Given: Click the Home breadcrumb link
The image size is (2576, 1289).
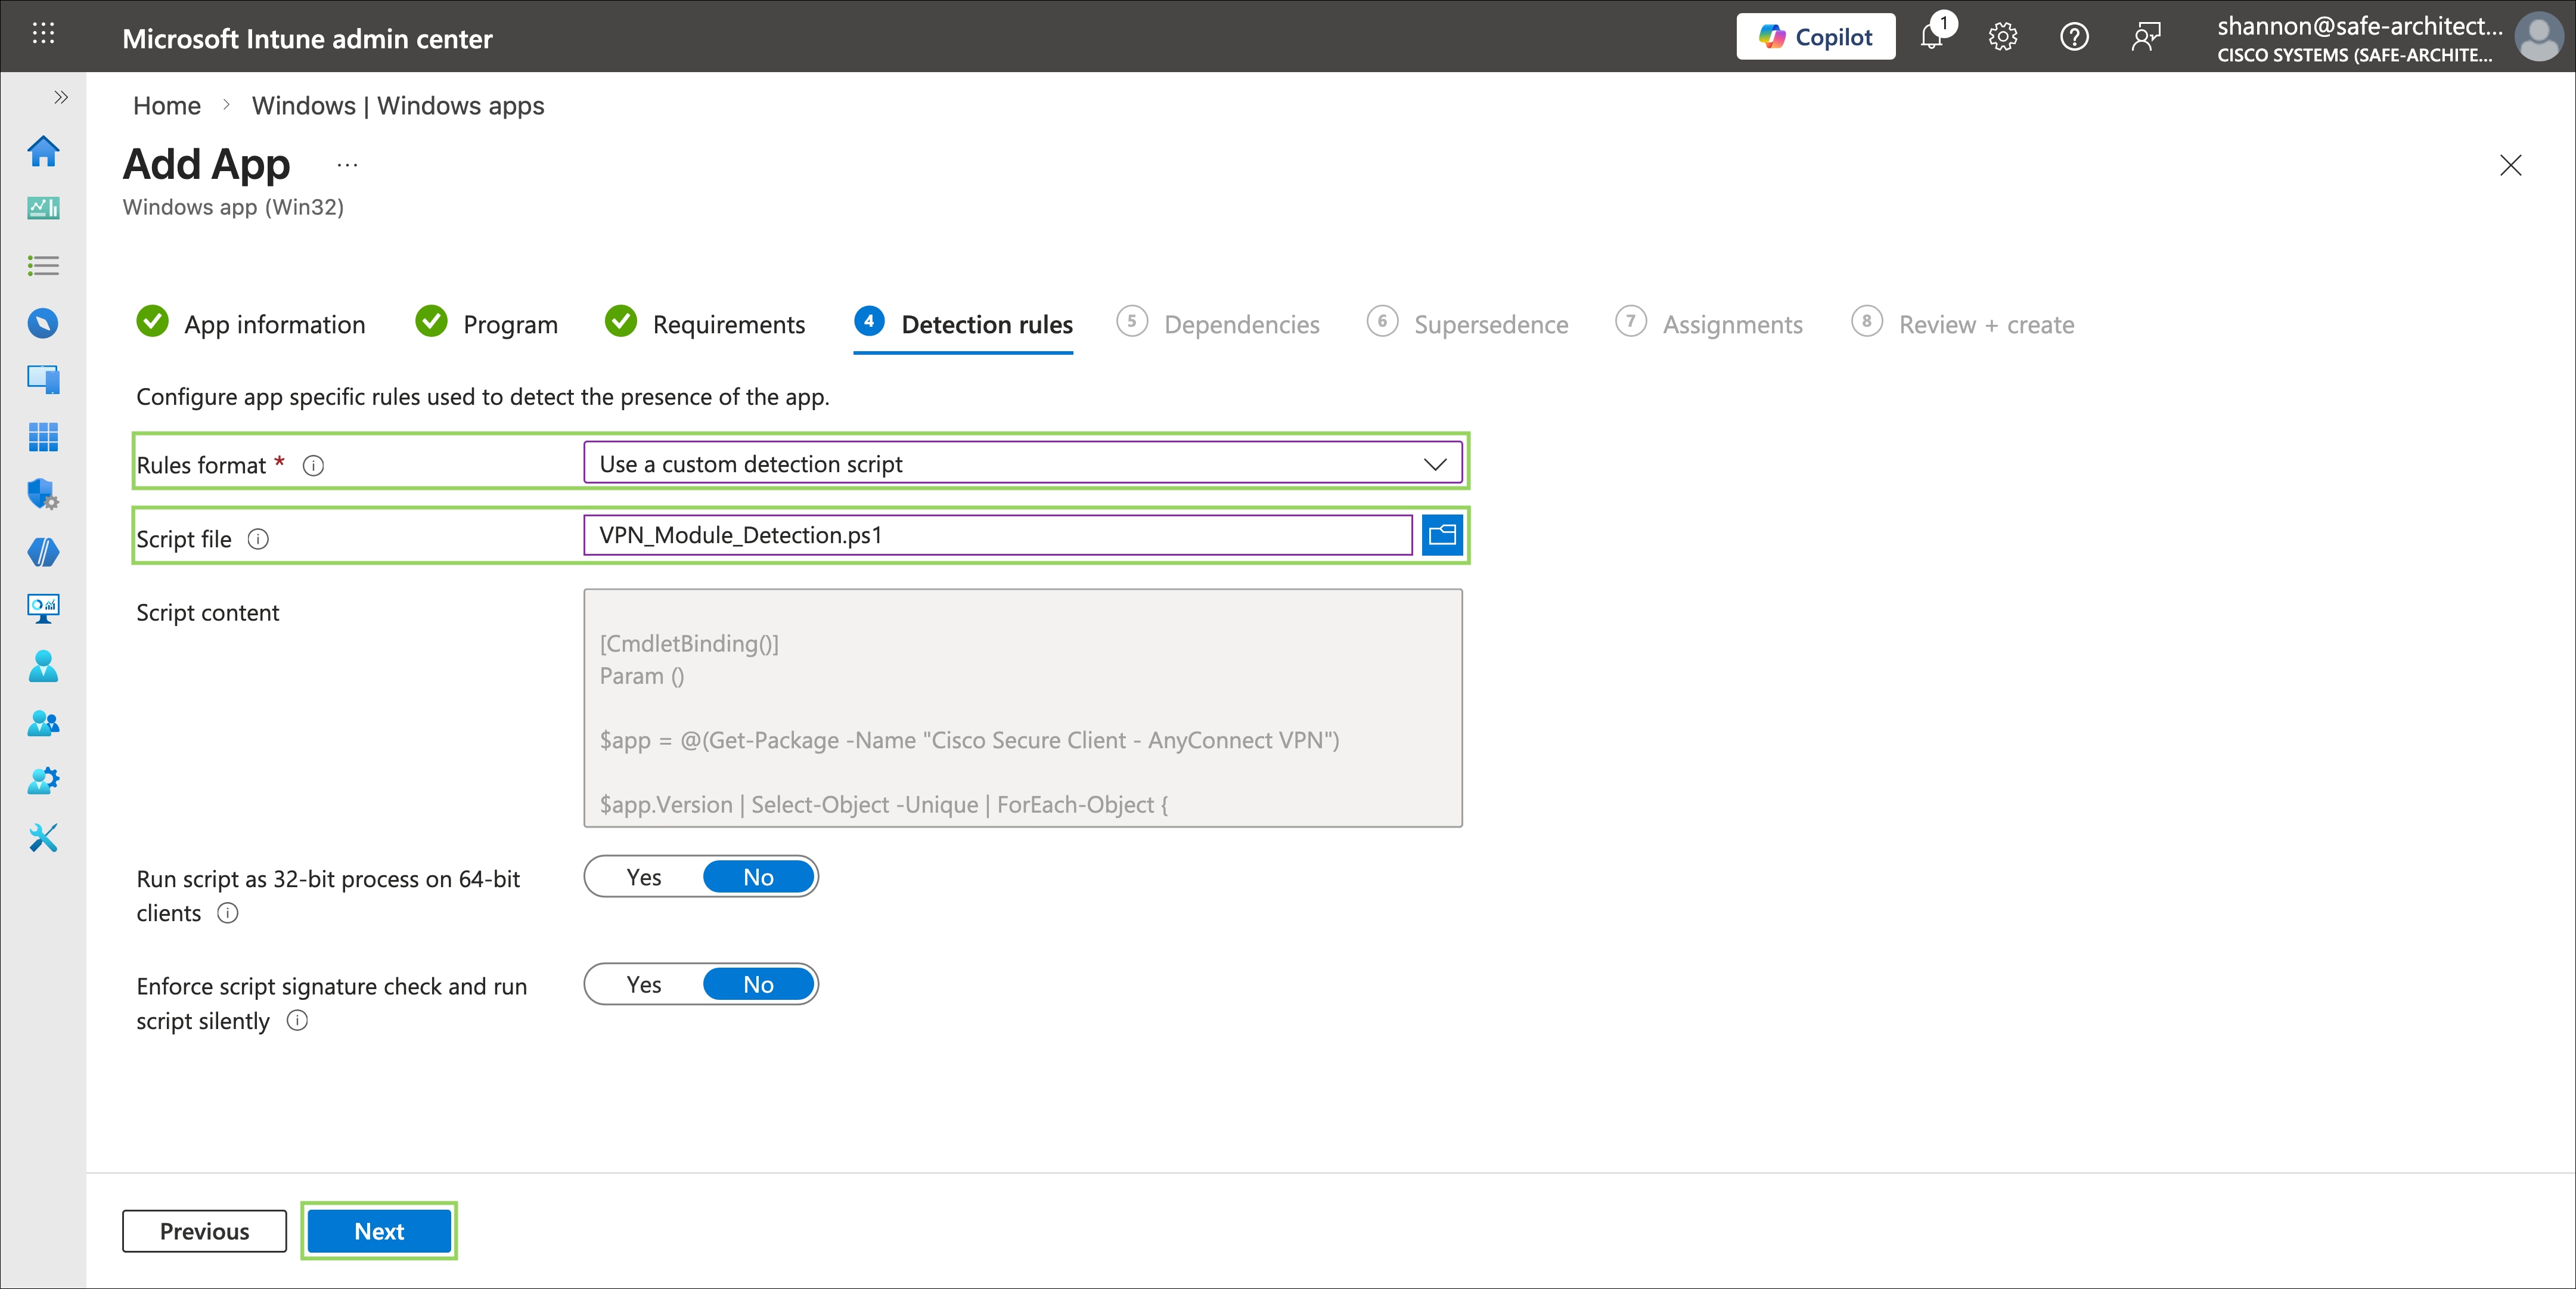Looking at the screenshot, I should (167, 106).
